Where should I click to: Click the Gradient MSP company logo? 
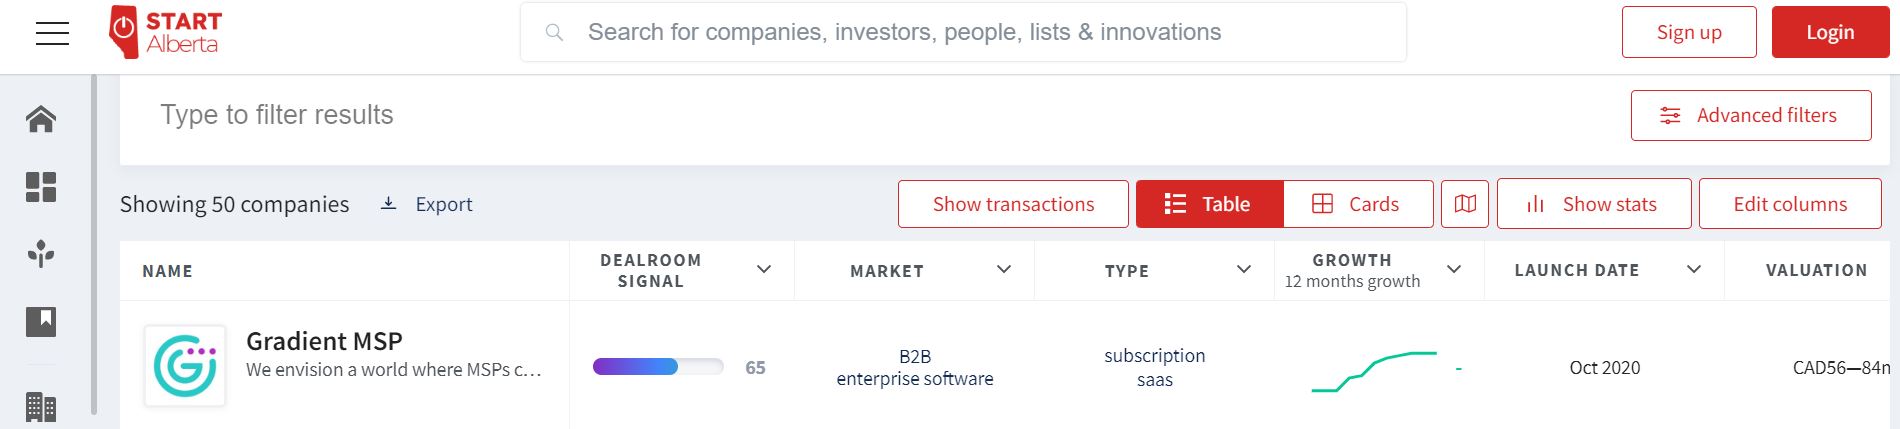click(x=185, y=366)
